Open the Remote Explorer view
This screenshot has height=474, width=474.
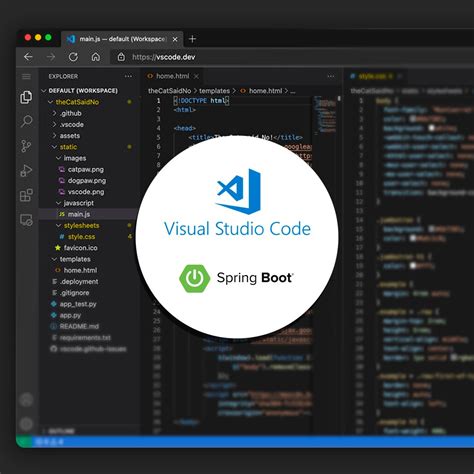(26, 220)
